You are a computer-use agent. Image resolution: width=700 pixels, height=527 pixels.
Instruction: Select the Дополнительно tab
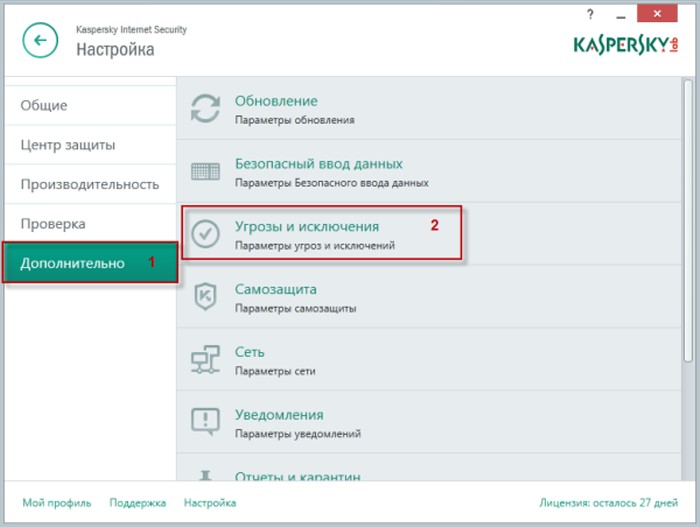click(x=73, y=263)
